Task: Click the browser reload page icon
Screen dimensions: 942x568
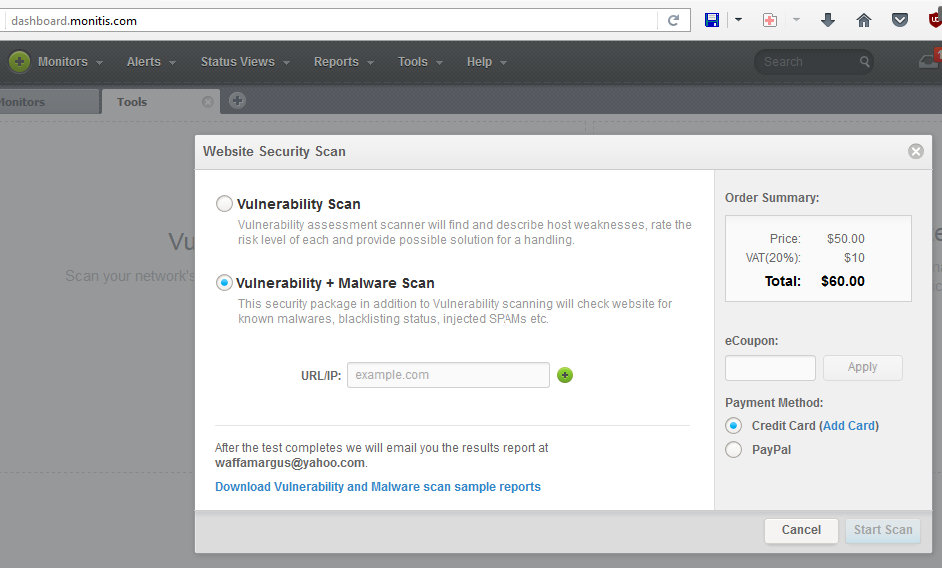Action: [673, 20]
